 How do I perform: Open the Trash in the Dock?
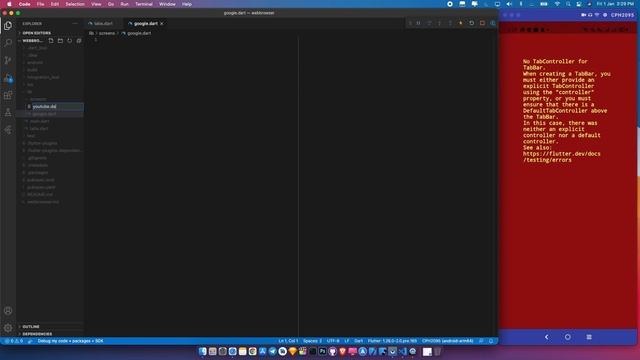tap(437, 351)
